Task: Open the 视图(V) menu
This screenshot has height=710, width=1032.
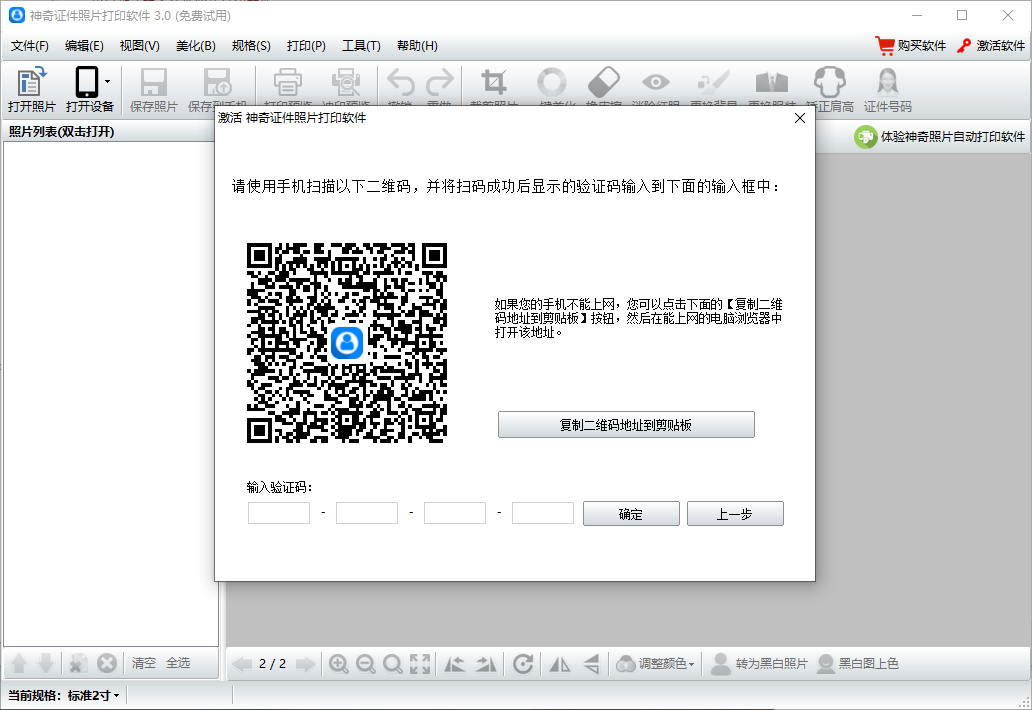Action: click(140, 45)
